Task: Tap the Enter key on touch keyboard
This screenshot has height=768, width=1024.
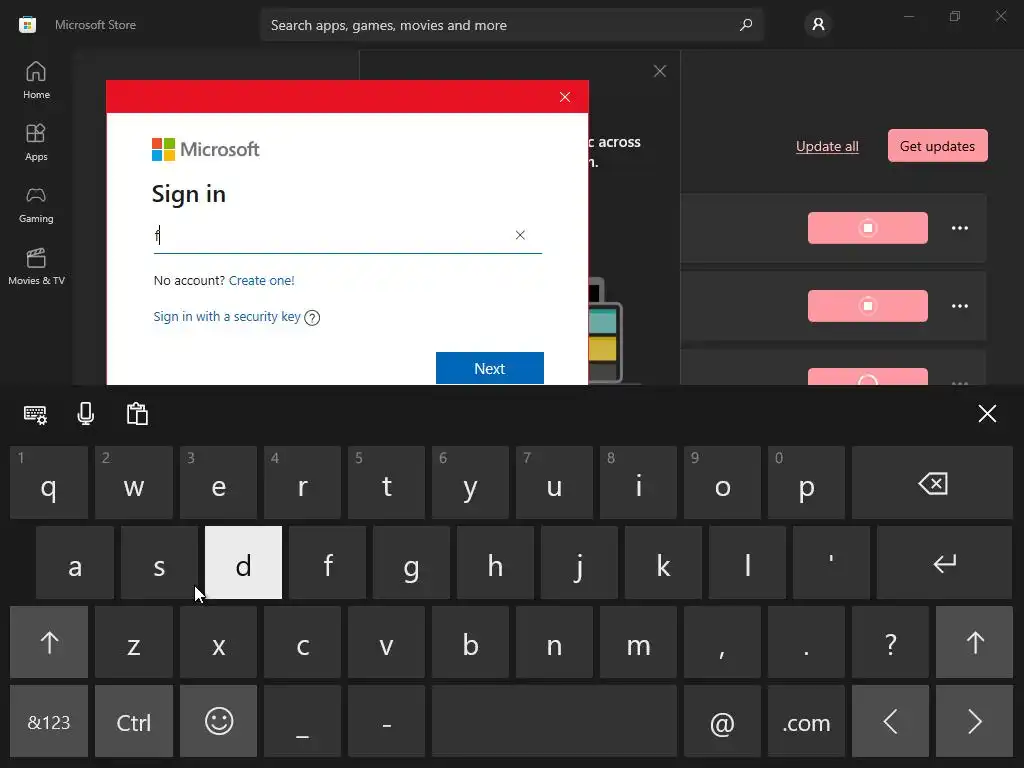Action: click(x=944, y=562)
